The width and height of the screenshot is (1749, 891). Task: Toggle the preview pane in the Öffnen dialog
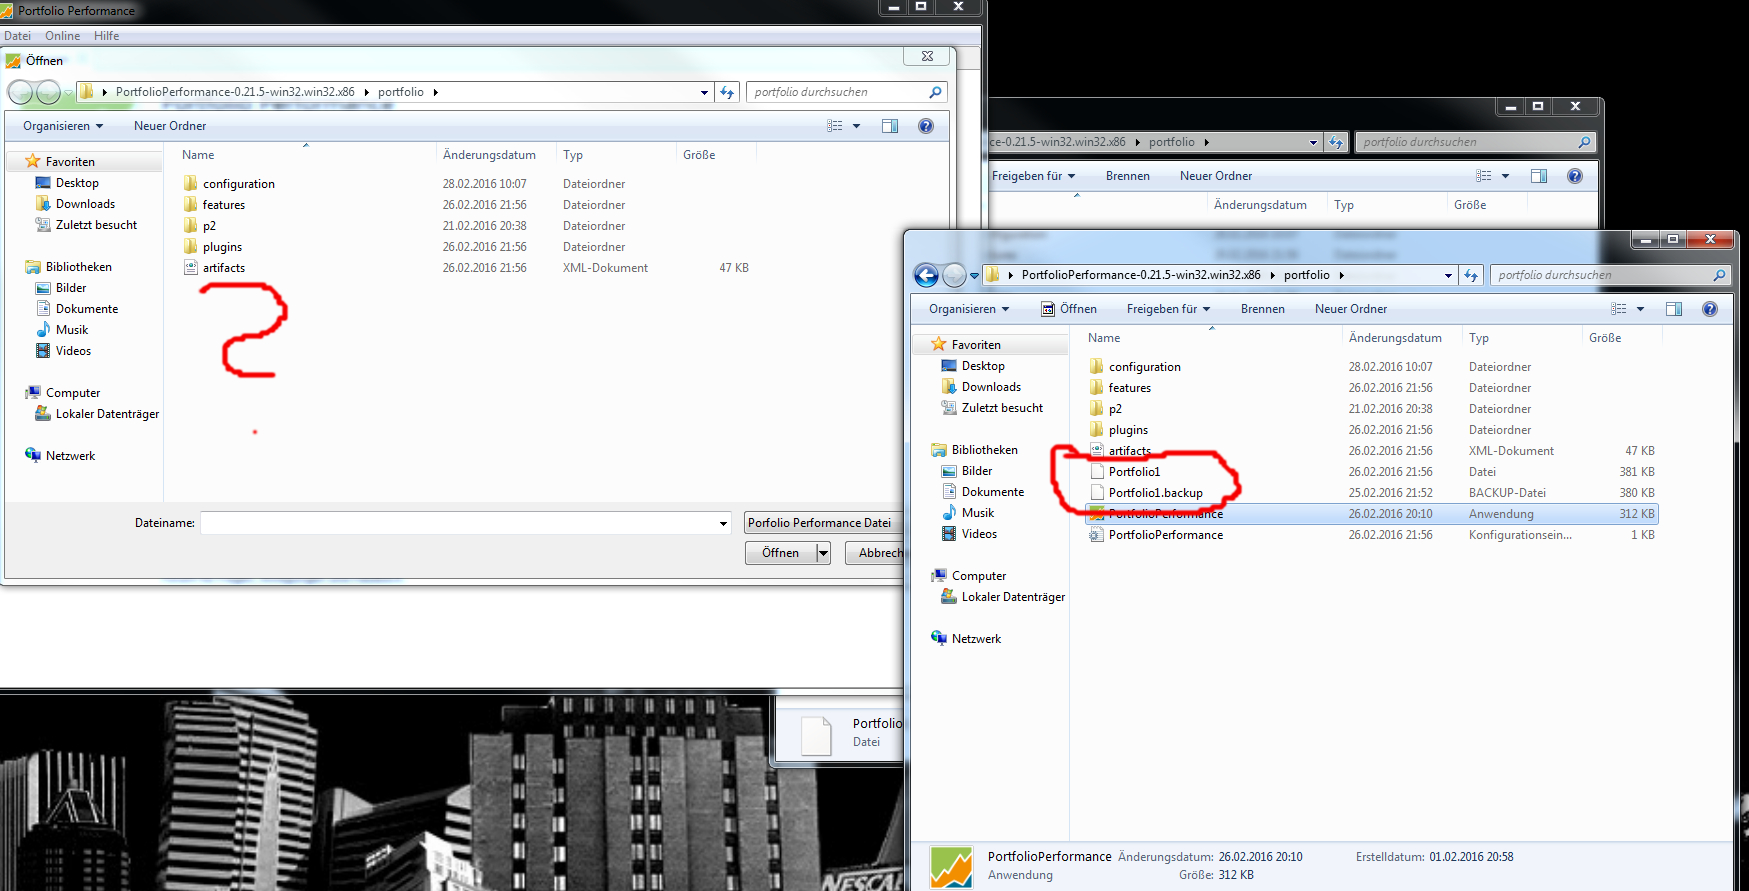[x=890, y=126]
